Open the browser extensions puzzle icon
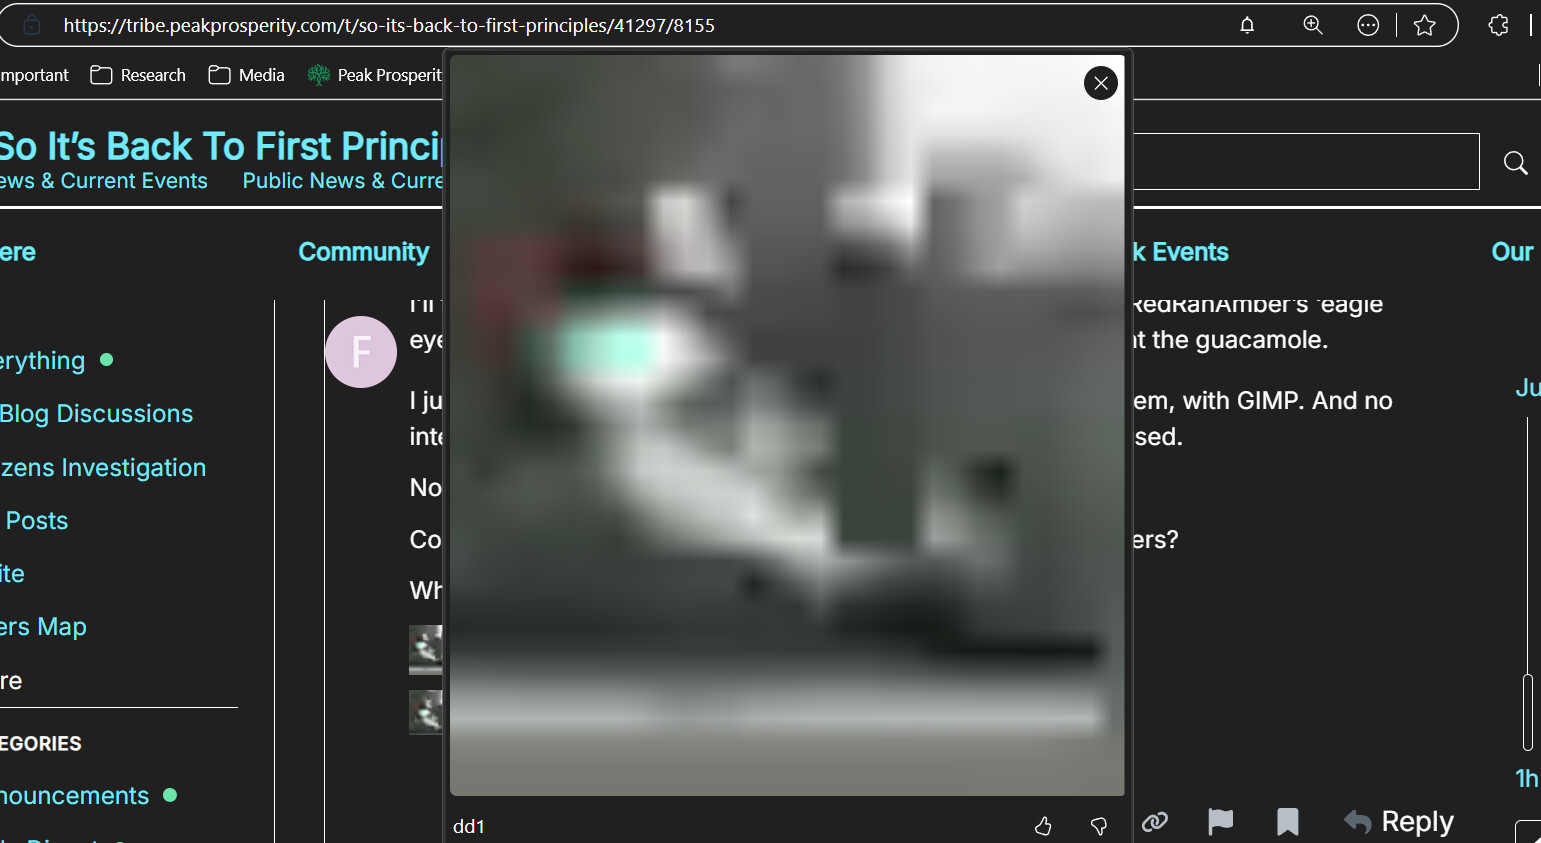Image resolution: width=1541 pixels, height=843 pixels. [x=1498, y=26]
